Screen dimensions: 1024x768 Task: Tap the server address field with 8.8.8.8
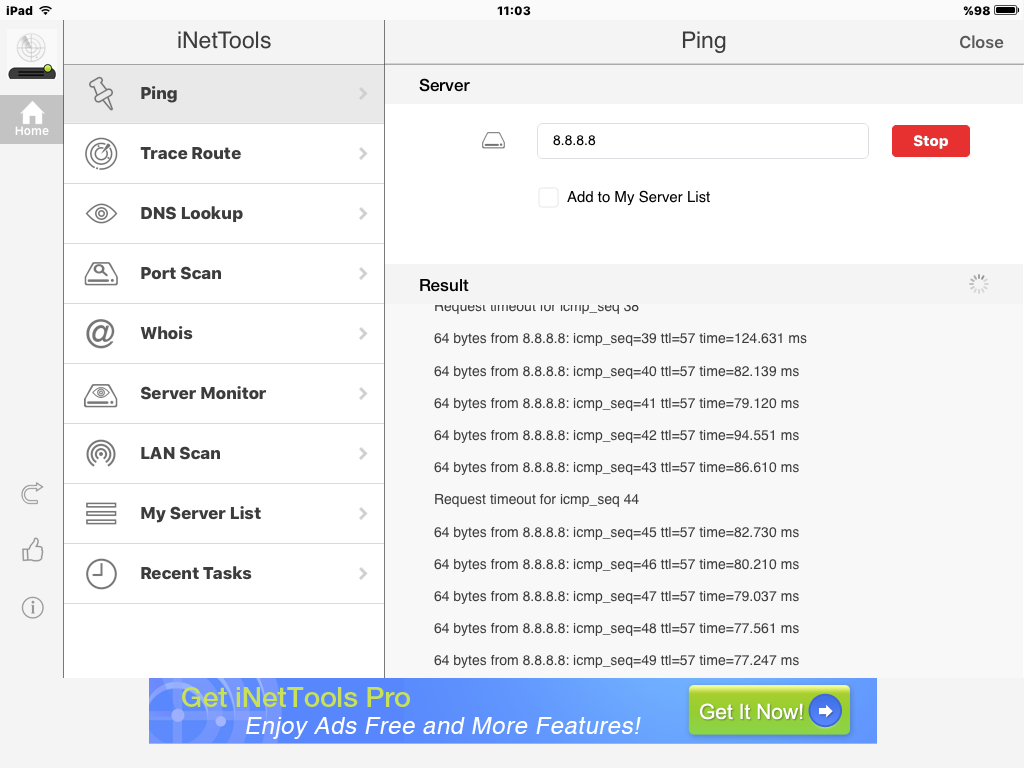coord(703,141)
